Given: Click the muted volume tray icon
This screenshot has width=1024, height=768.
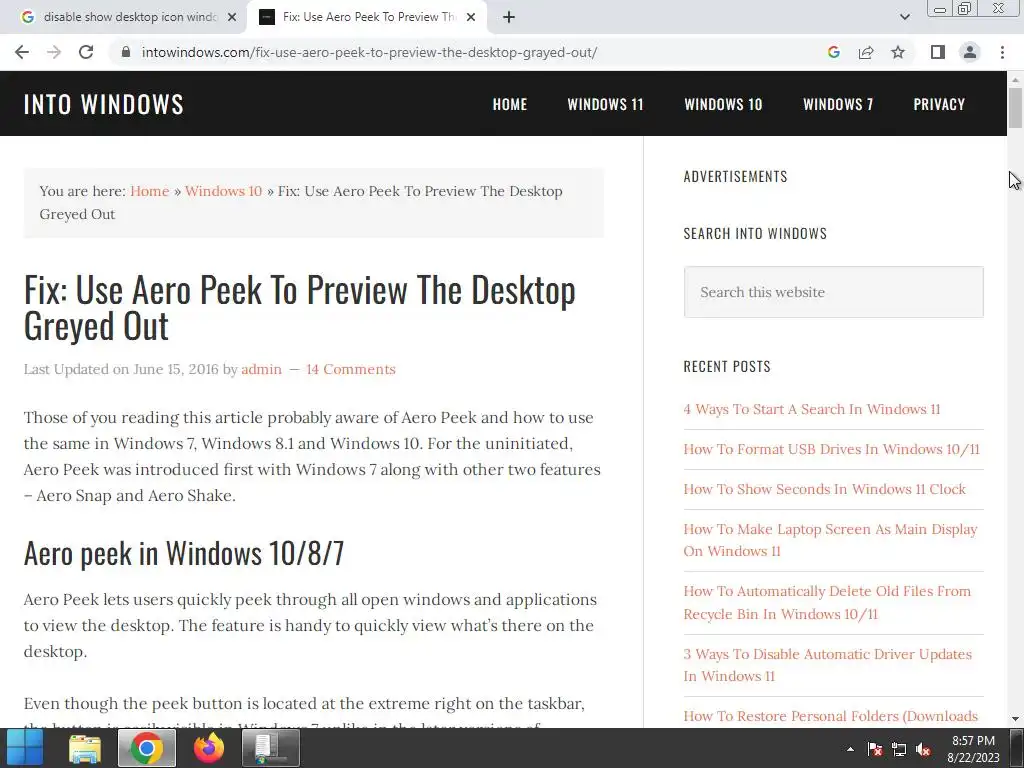Looking at the screenshot, I should (x=923, y=749).
